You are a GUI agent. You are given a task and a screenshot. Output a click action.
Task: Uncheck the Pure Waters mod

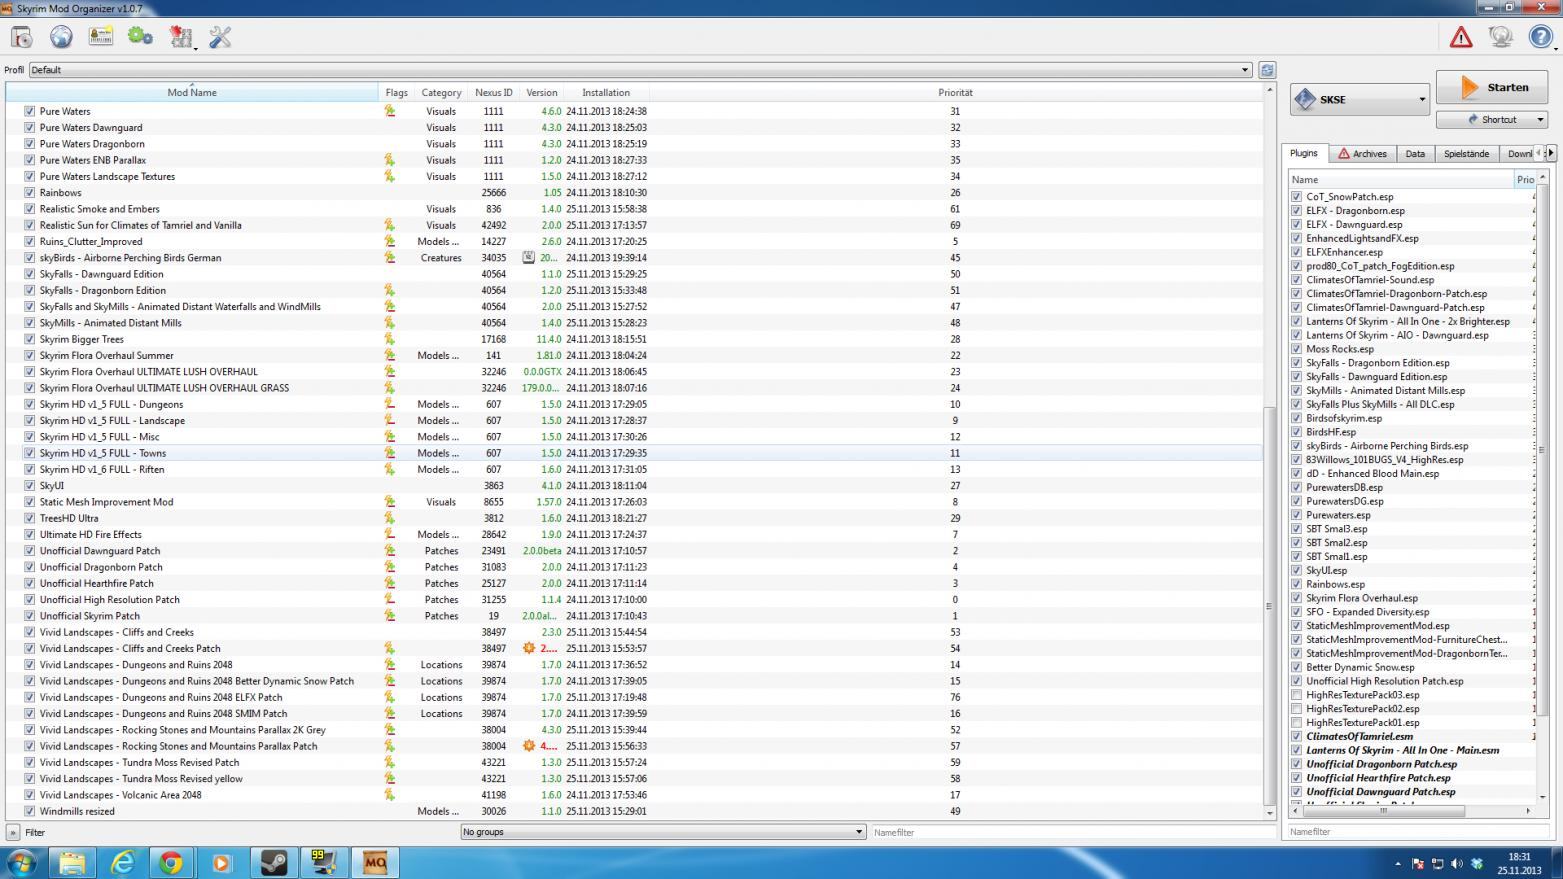pyautogui.click(x=29, y=111)
